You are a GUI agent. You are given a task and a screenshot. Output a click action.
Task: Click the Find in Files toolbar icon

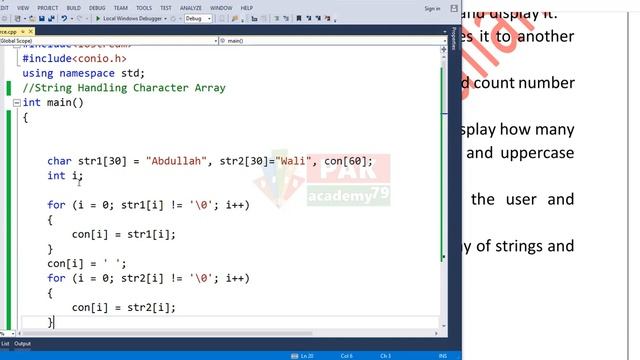(x=235, y=18)
